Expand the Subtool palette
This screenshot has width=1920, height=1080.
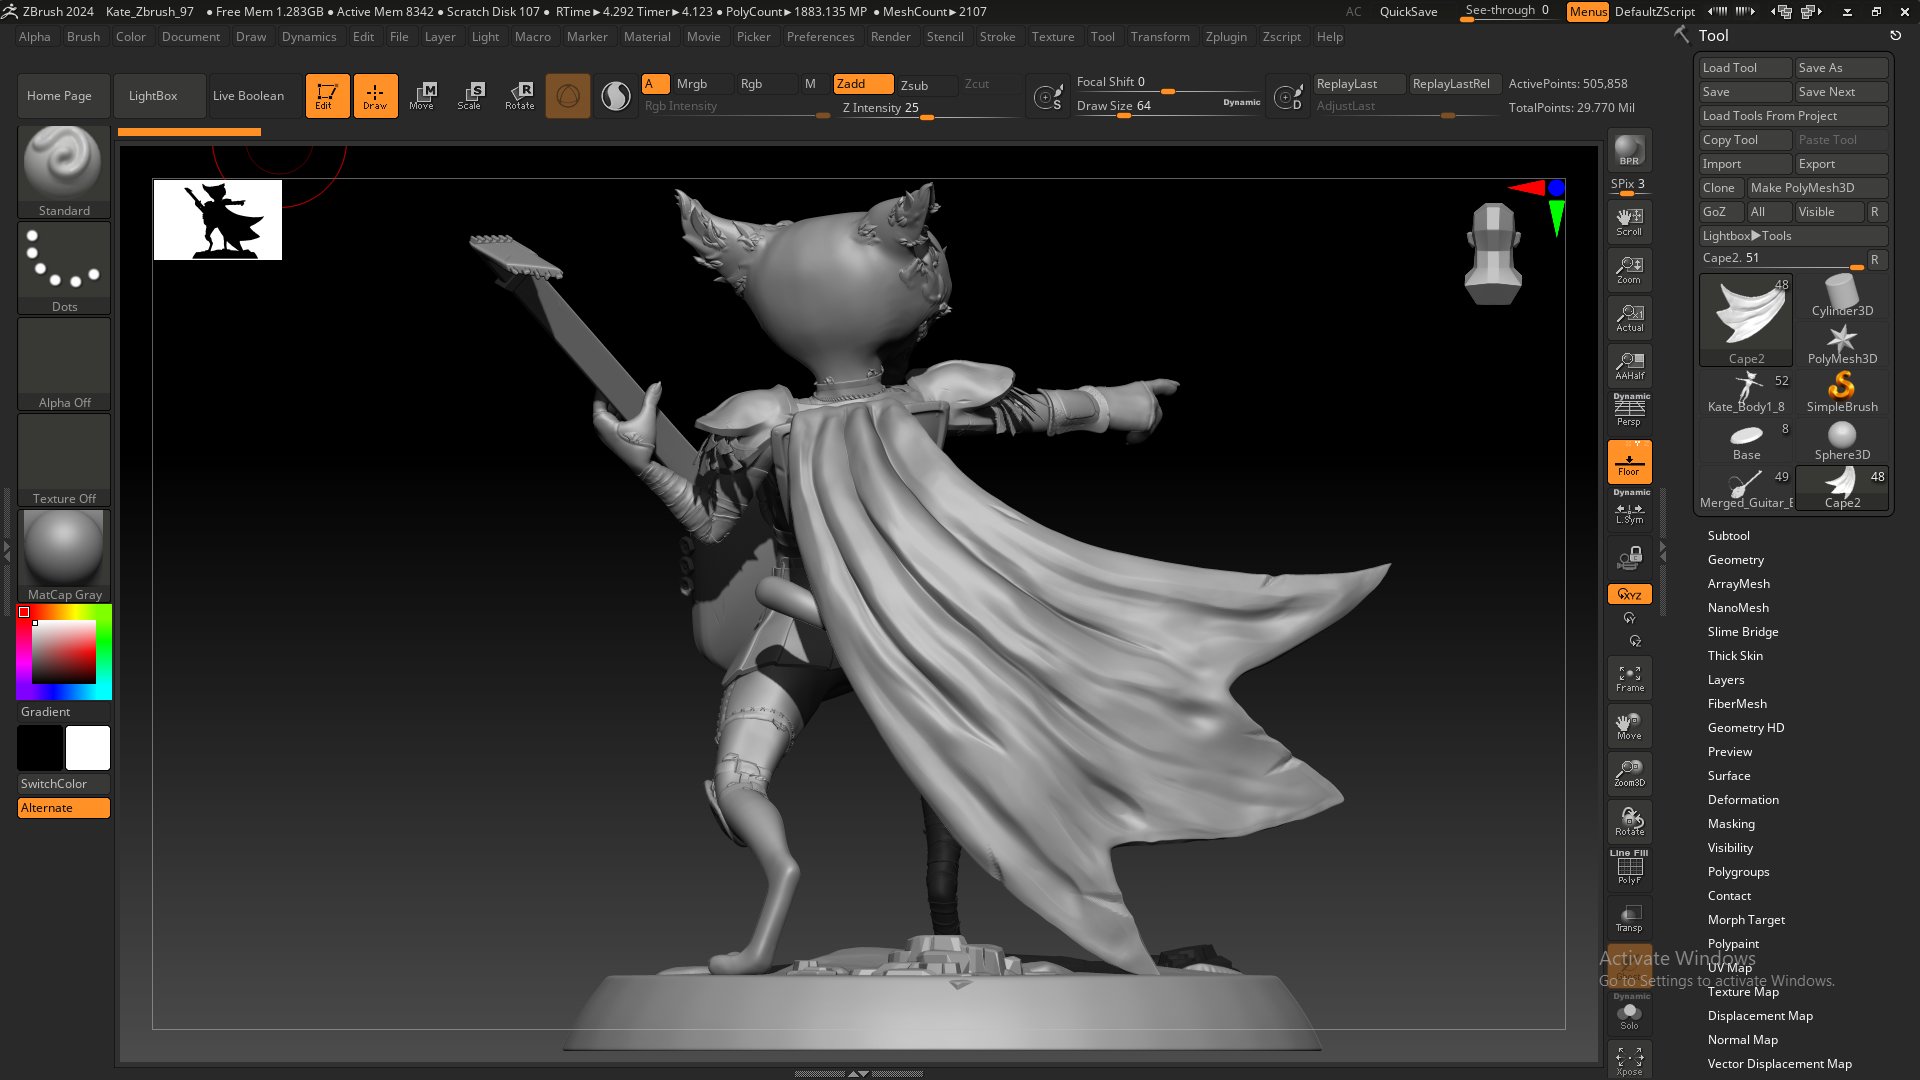click(1728, 536)
